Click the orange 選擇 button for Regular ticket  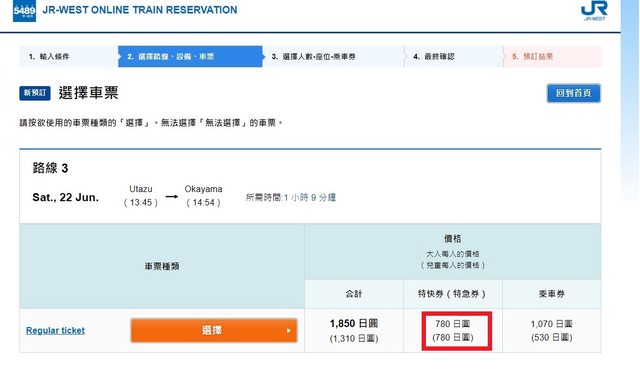tap(214, 330)
